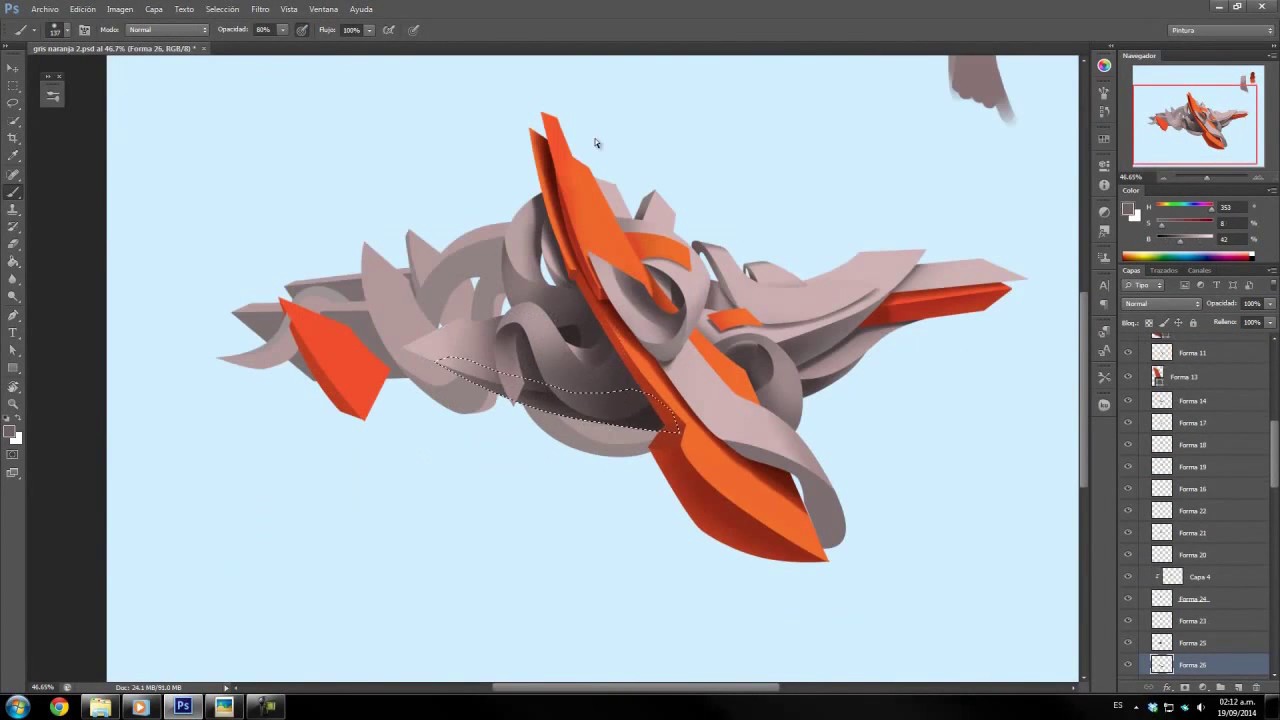Screen dimensions: 1280x720
Task: Select the Paint Bucket tool
Action: click(13, 262)
